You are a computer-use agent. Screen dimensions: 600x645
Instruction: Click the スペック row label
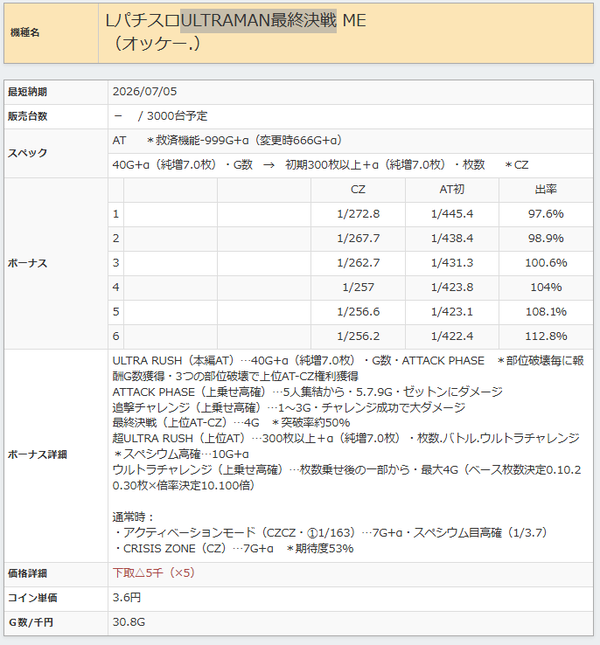28,153
